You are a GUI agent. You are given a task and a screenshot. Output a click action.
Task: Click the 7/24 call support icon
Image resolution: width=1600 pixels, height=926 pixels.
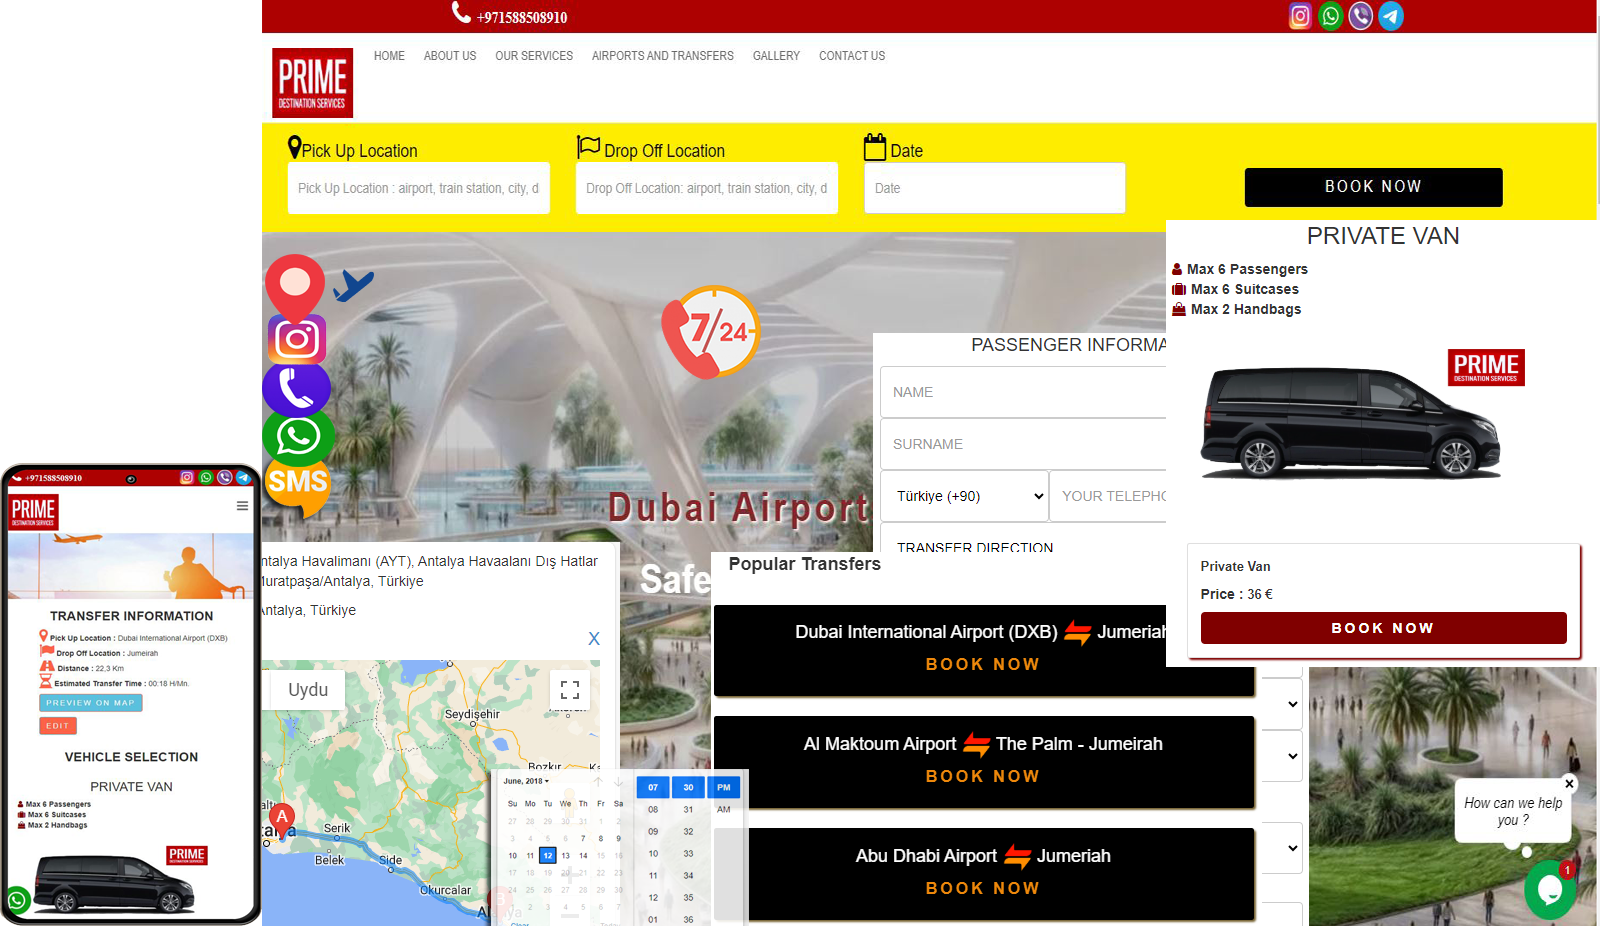click(x=712, y=332)
